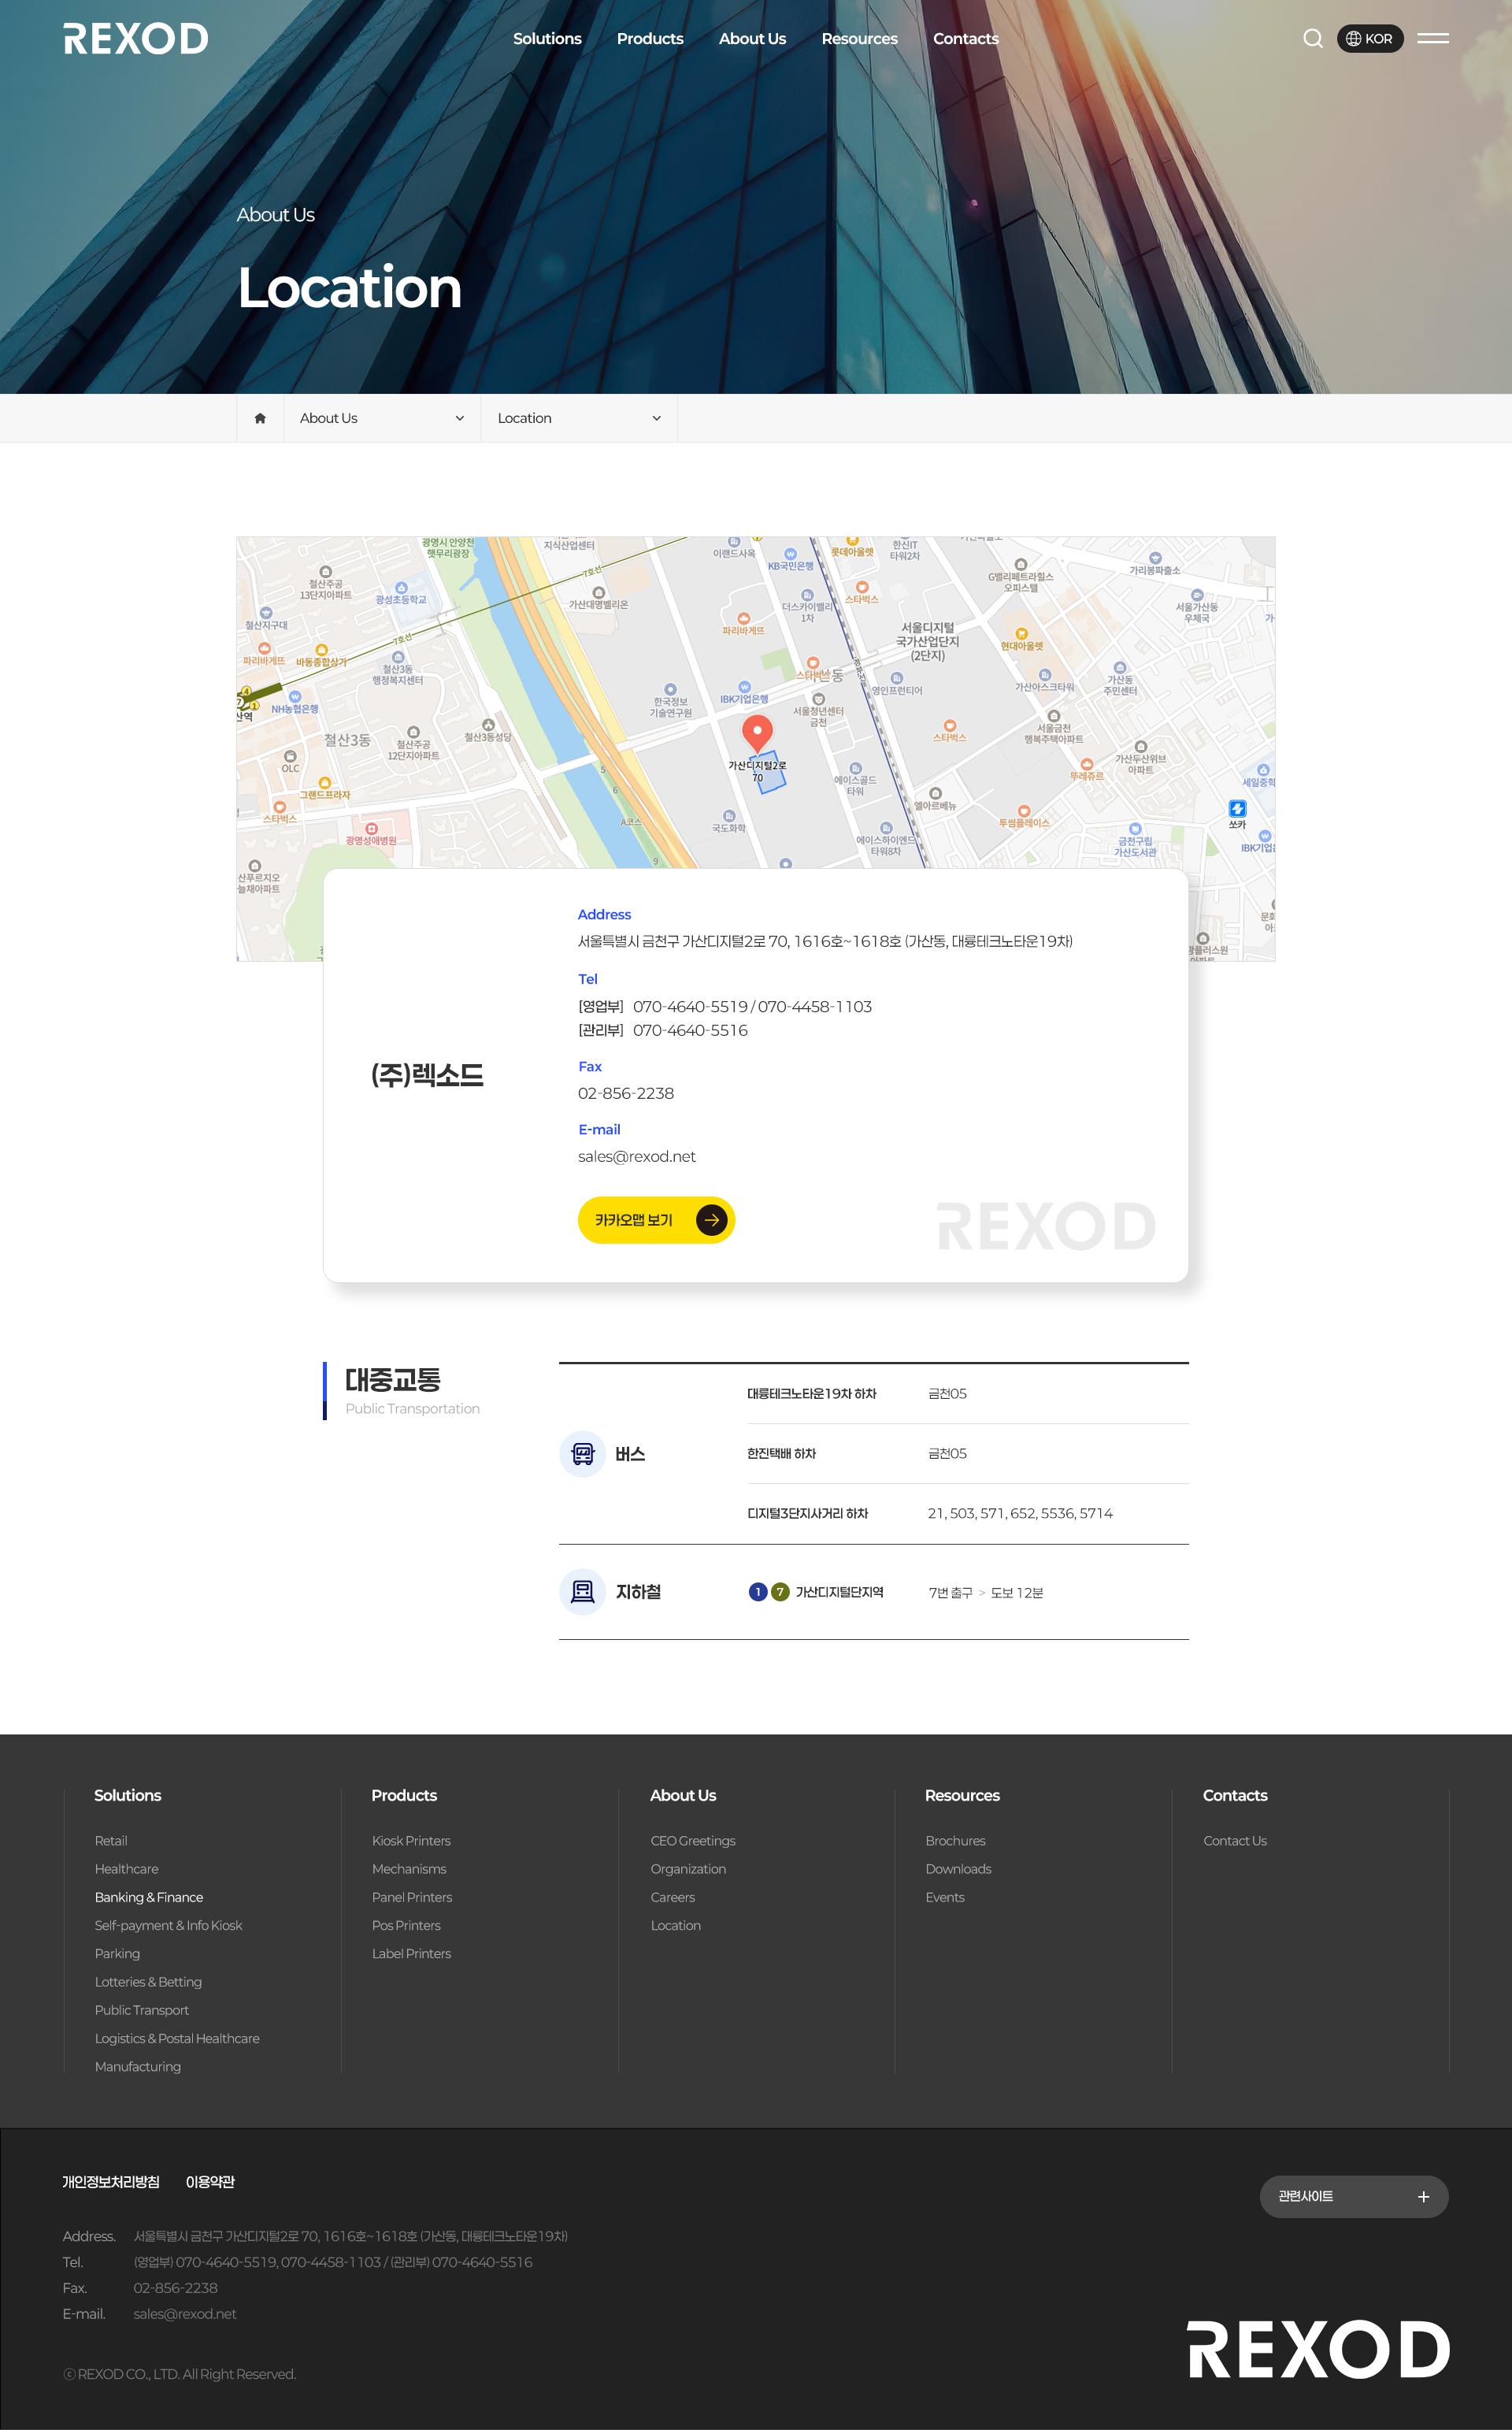The height and width of the screenshot is (2430, 1512).
Task: Open Healthcare link in footer
Action: 126,1868
